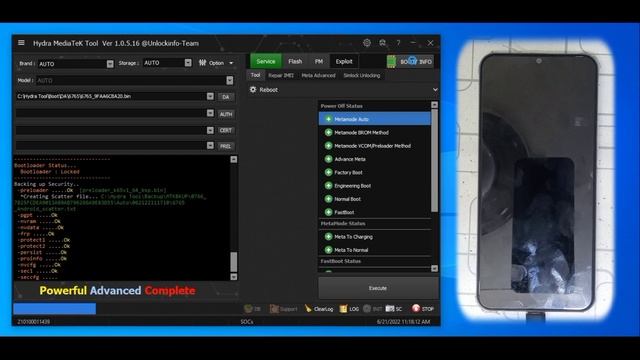The height and width of the screenshot is (360, 640).
Task: Open the Simlock Unlocking sub-tab
Action: tap(362, 76)
